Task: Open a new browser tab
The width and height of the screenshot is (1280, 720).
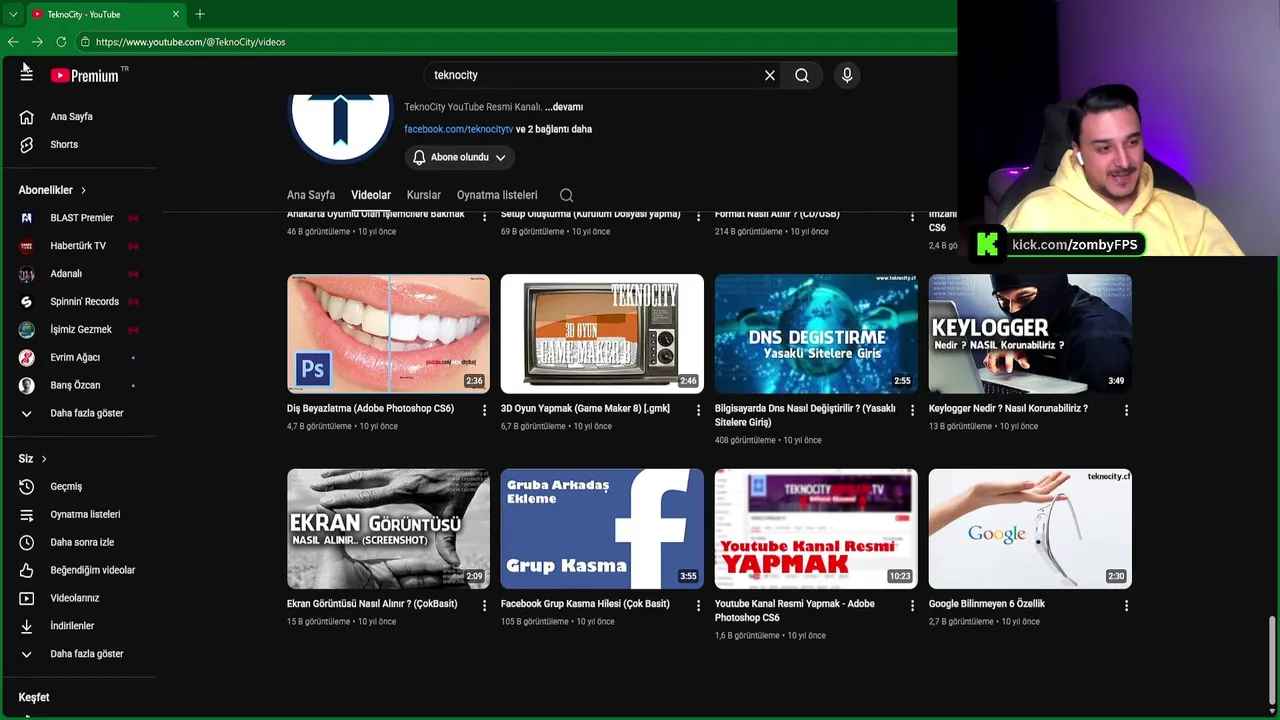Action: (x=200, y=14)
